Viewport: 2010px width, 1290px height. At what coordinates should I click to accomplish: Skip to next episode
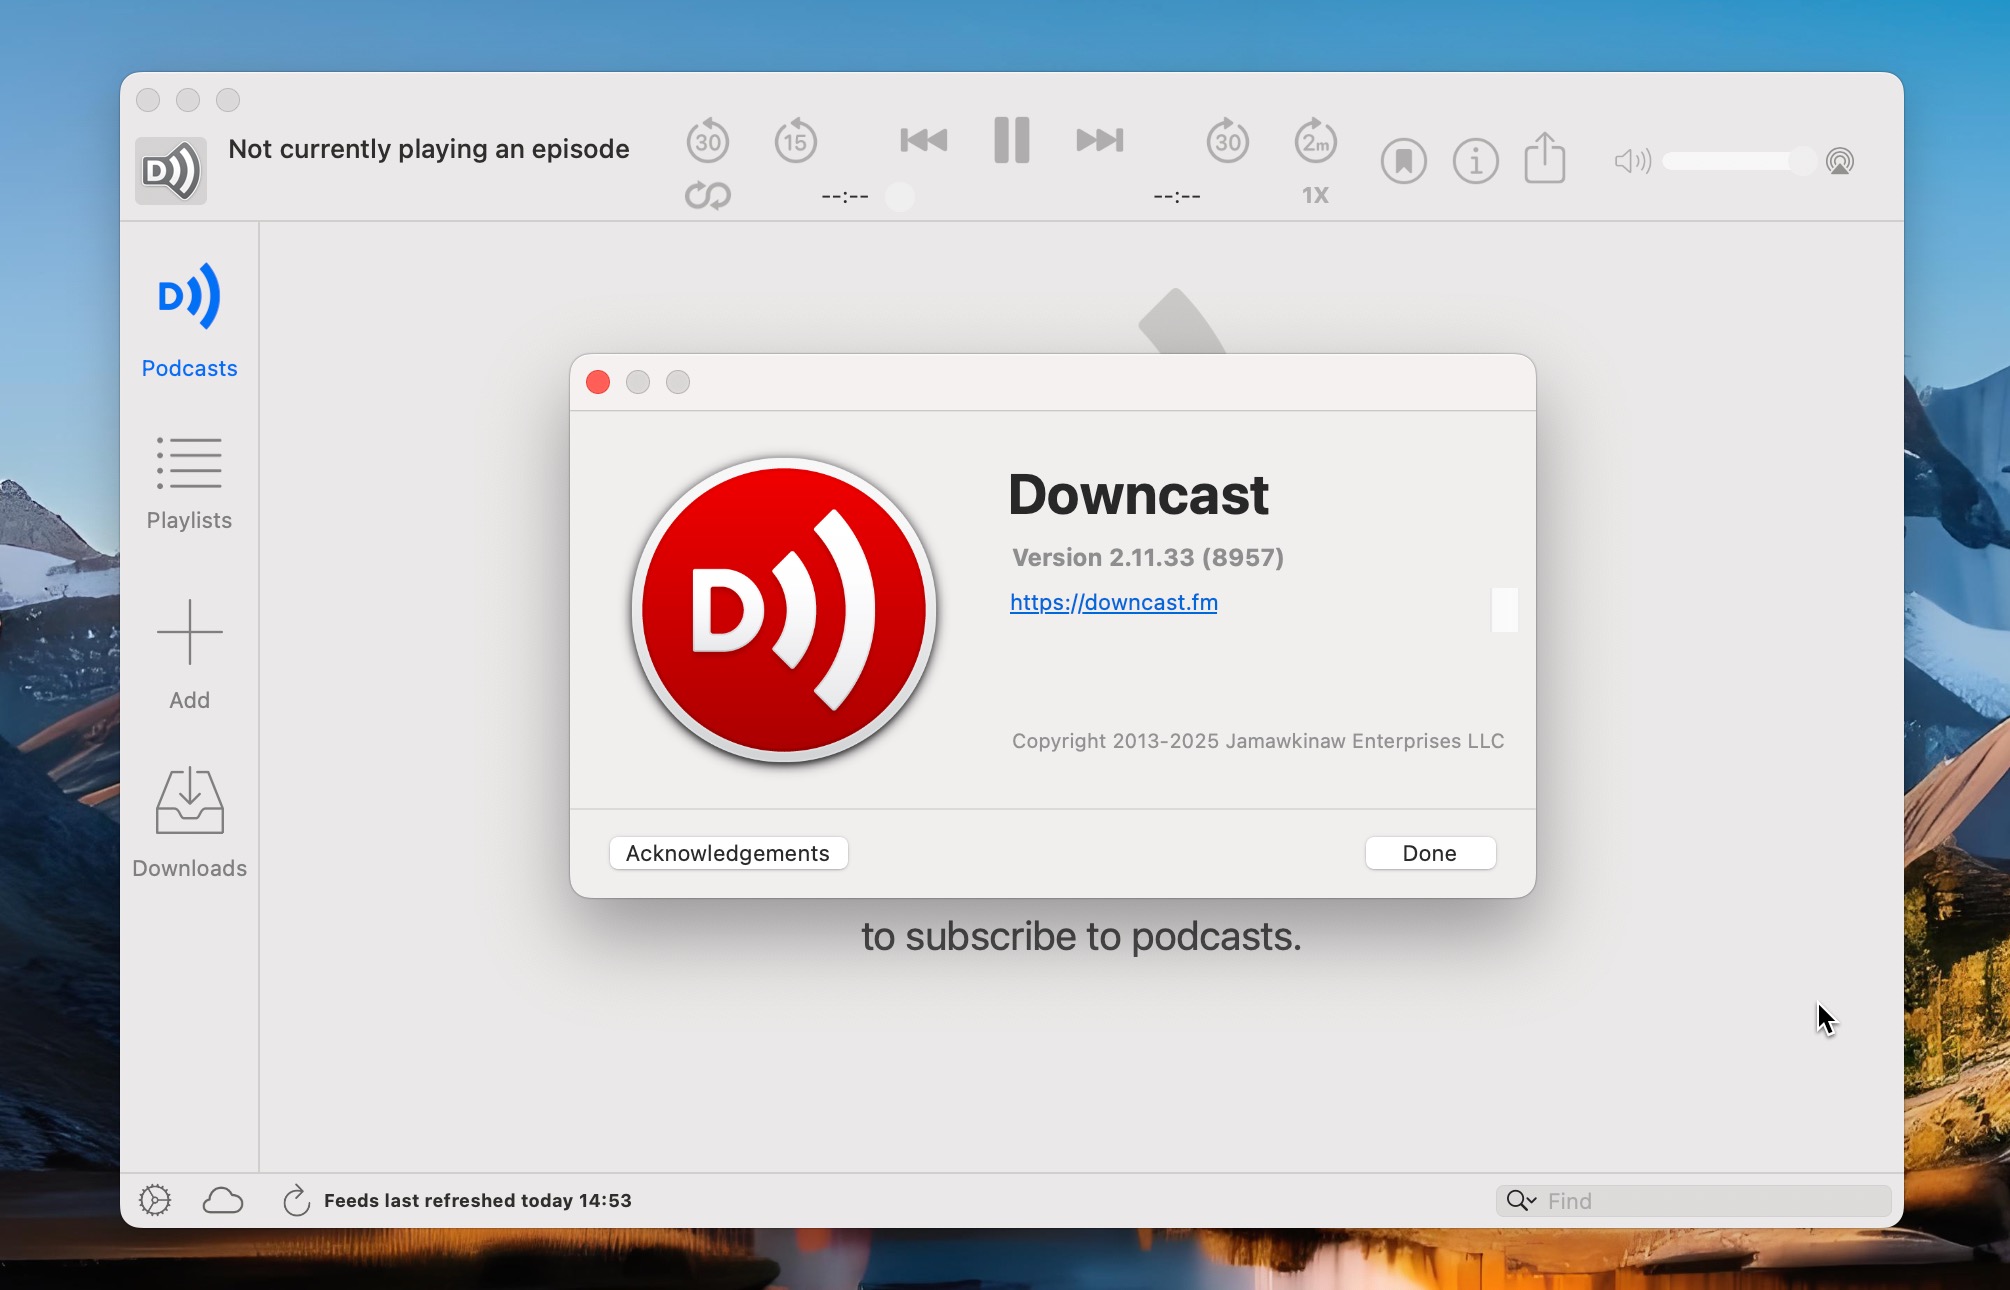coord(1100,140)
